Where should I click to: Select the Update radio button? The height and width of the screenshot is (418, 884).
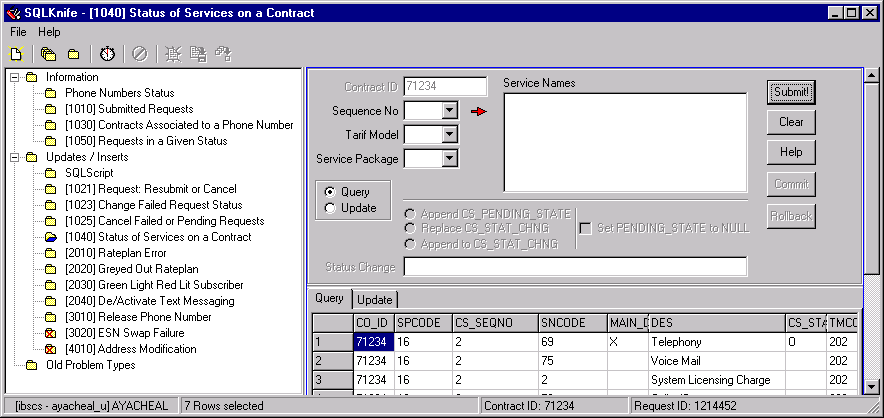tap(330, 208)
